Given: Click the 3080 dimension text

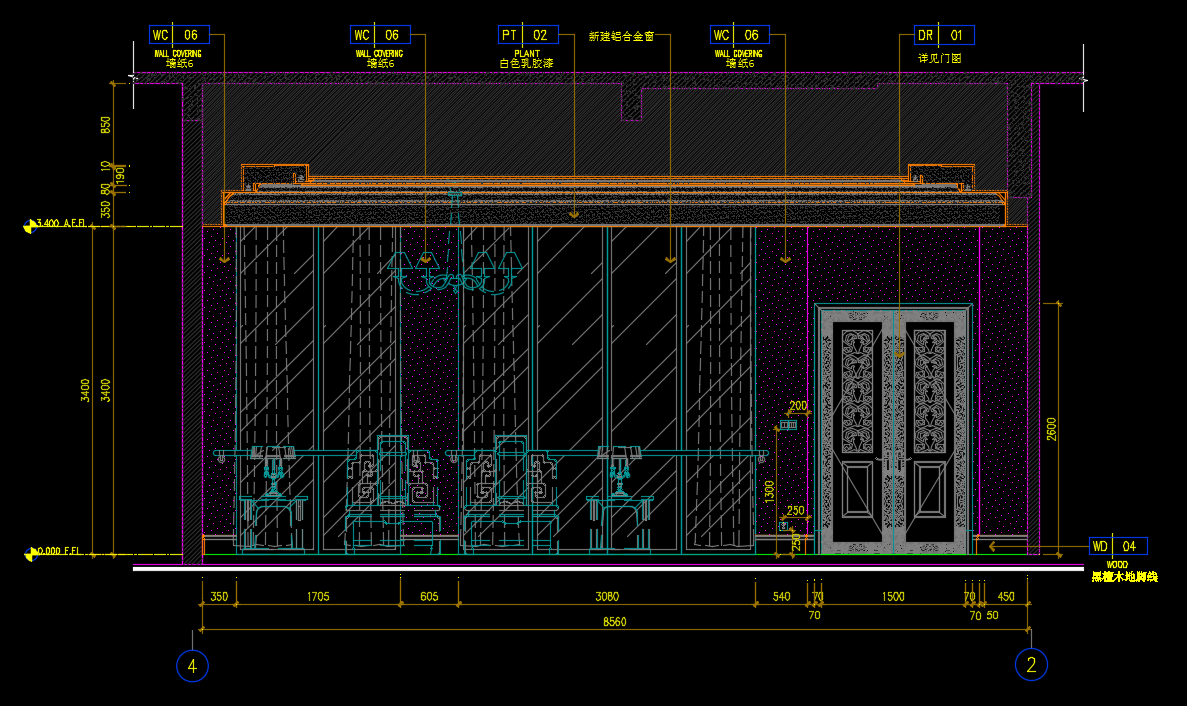Looking at the screenshot, I should (x=607, y=597).
